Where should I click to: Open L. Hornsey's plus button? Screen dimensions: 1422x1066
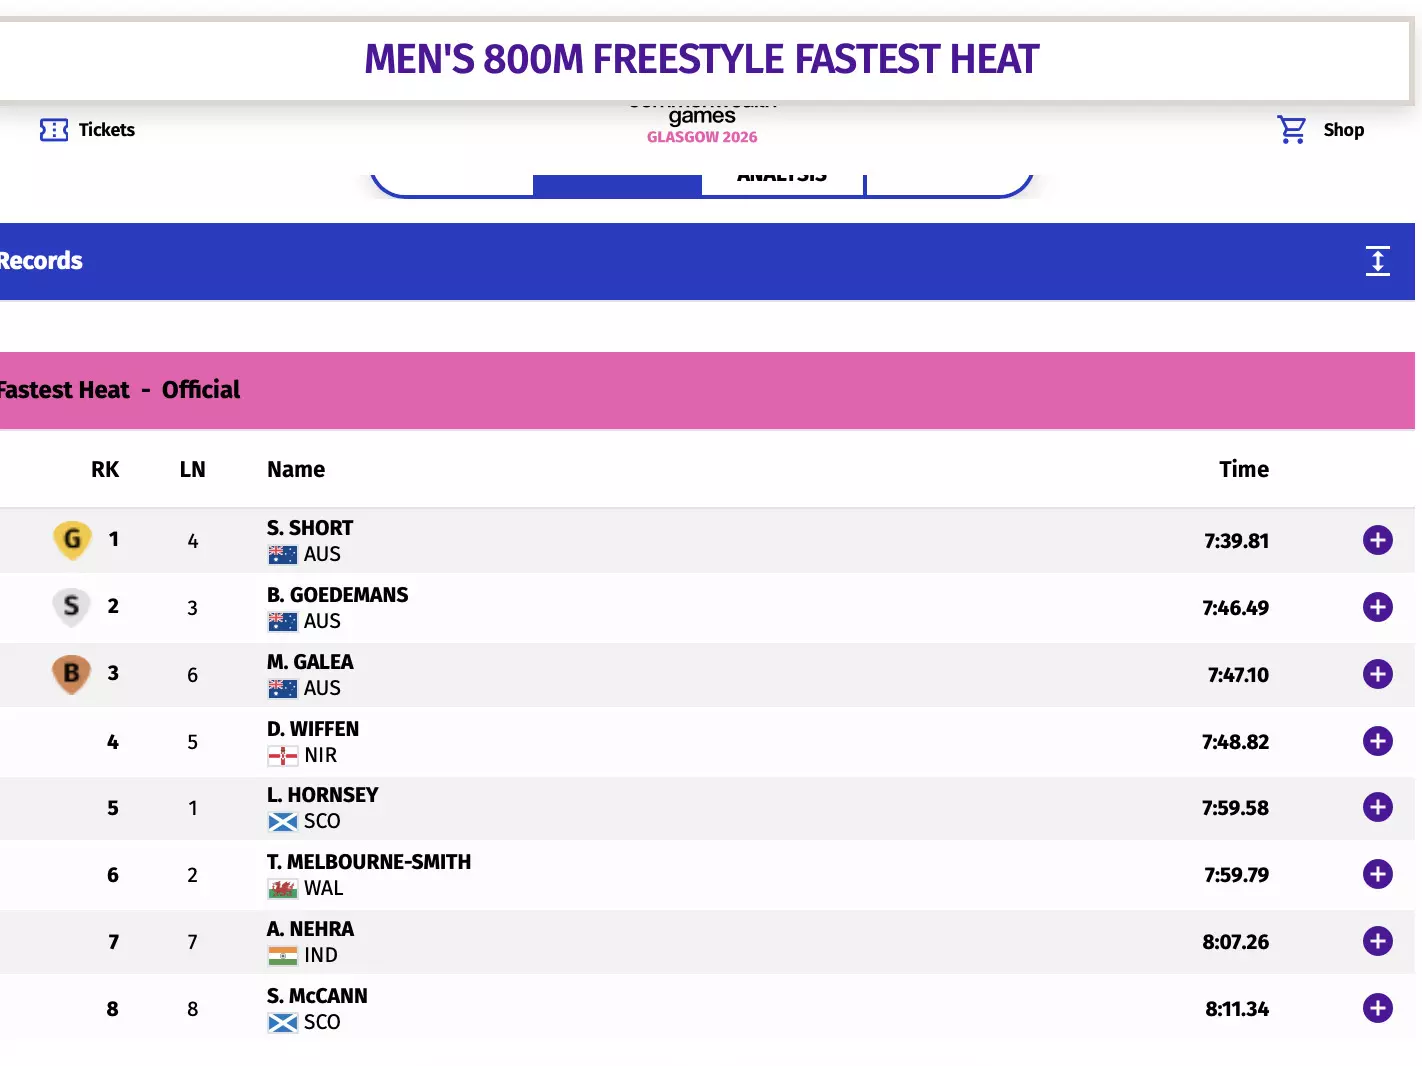tap(1377, 807)
